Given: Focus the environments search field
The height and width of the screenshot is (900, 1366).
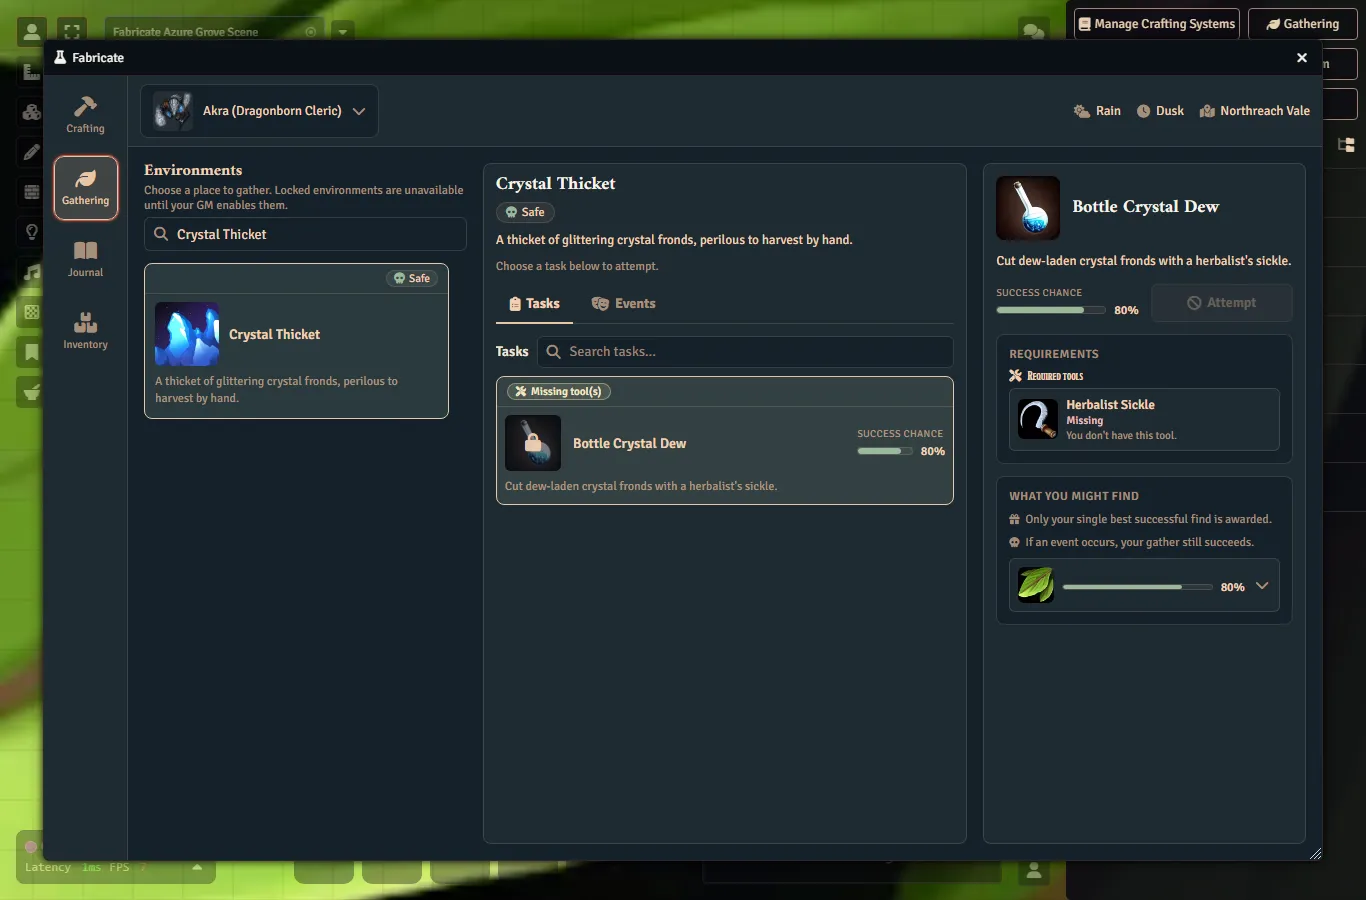Looking at the screenshot, I should [305, 234].
